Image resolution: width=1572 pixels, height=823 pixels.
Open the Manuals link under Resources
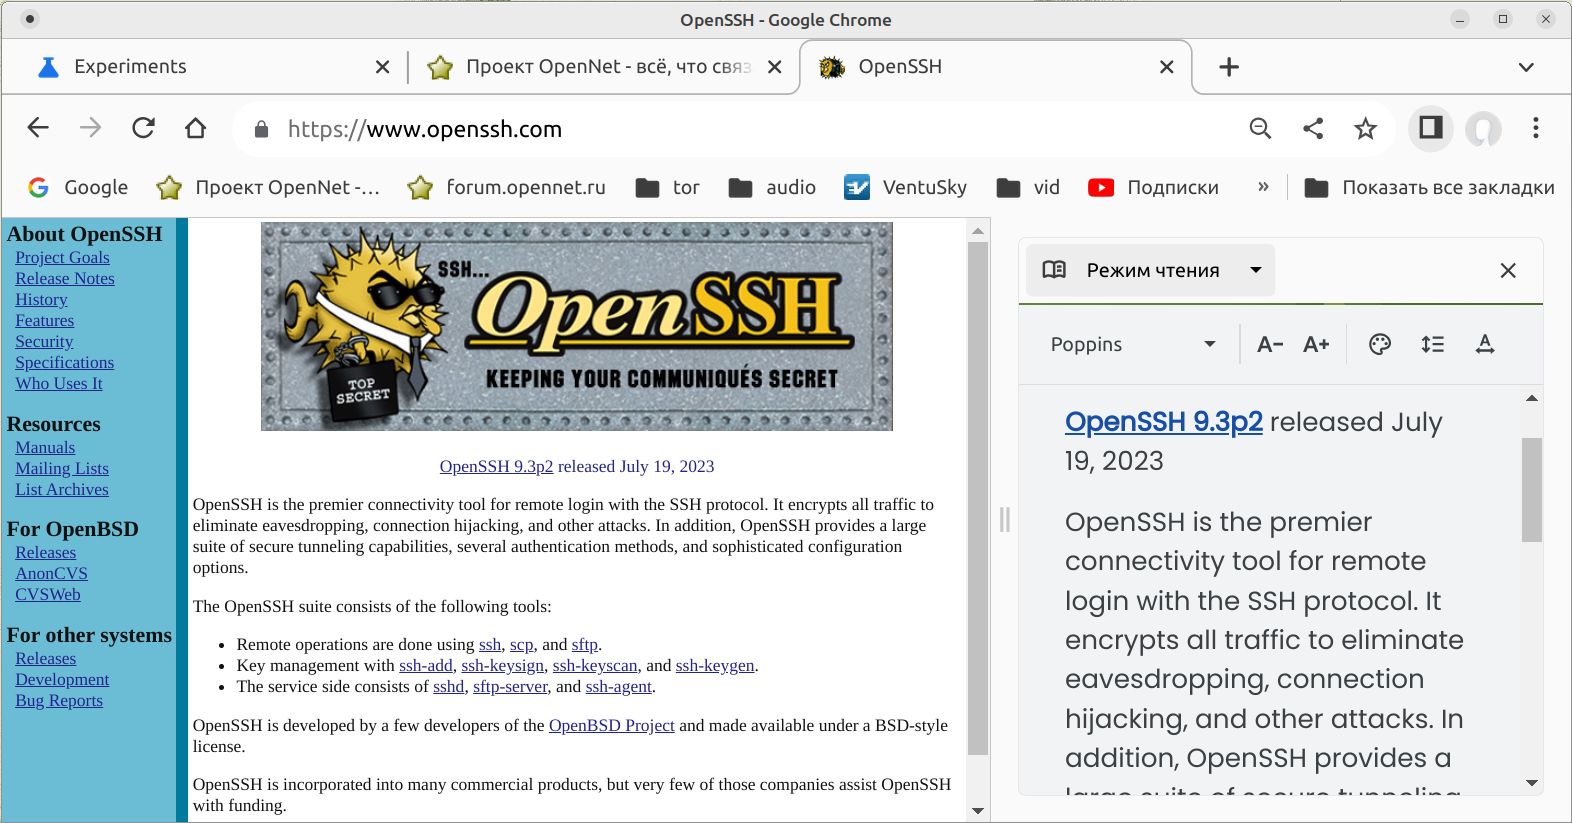point(45,448)
